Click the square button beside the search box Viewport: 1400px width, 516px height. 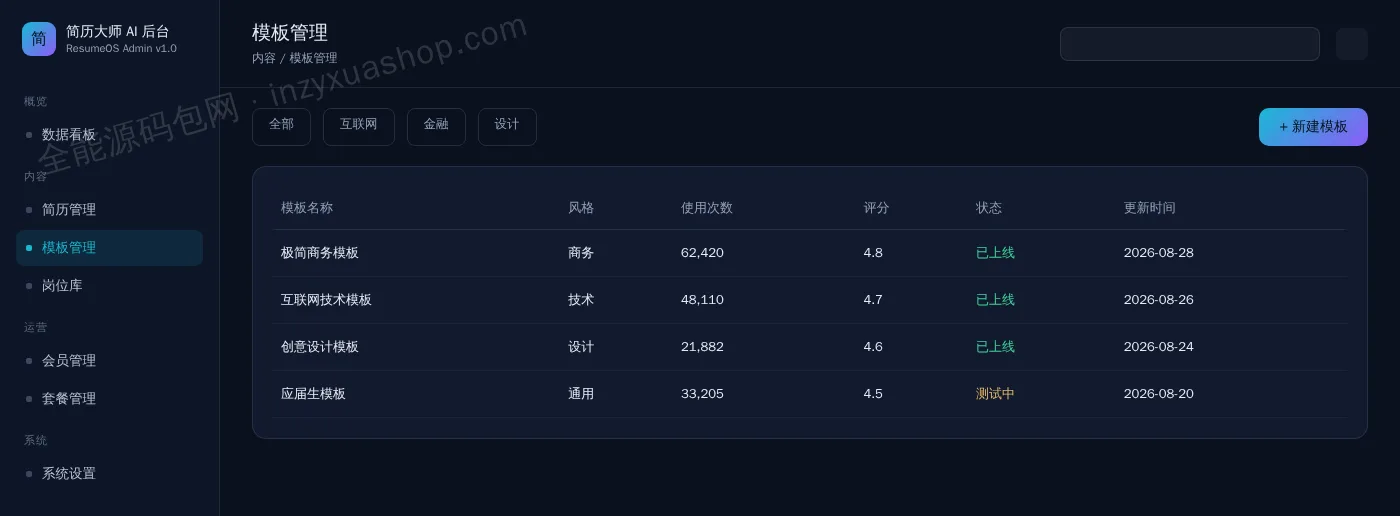coord(1352,44)
